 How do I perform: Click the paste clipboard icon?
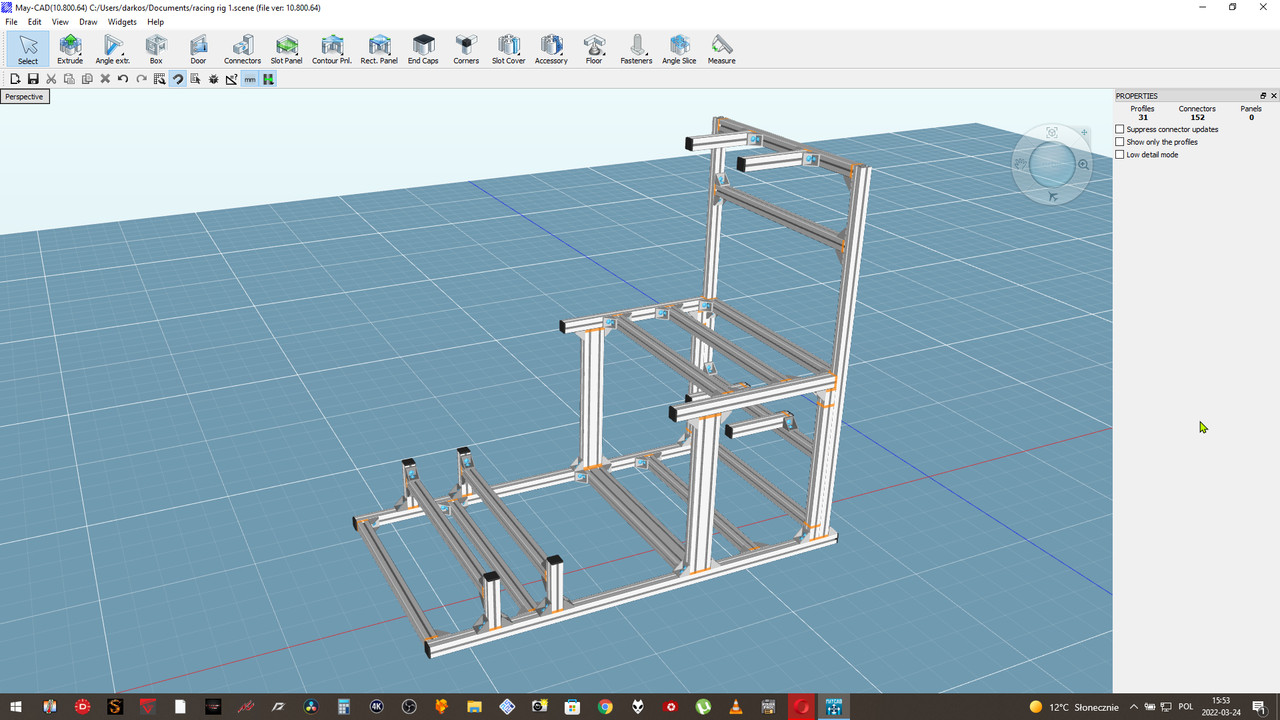[69, 79]
